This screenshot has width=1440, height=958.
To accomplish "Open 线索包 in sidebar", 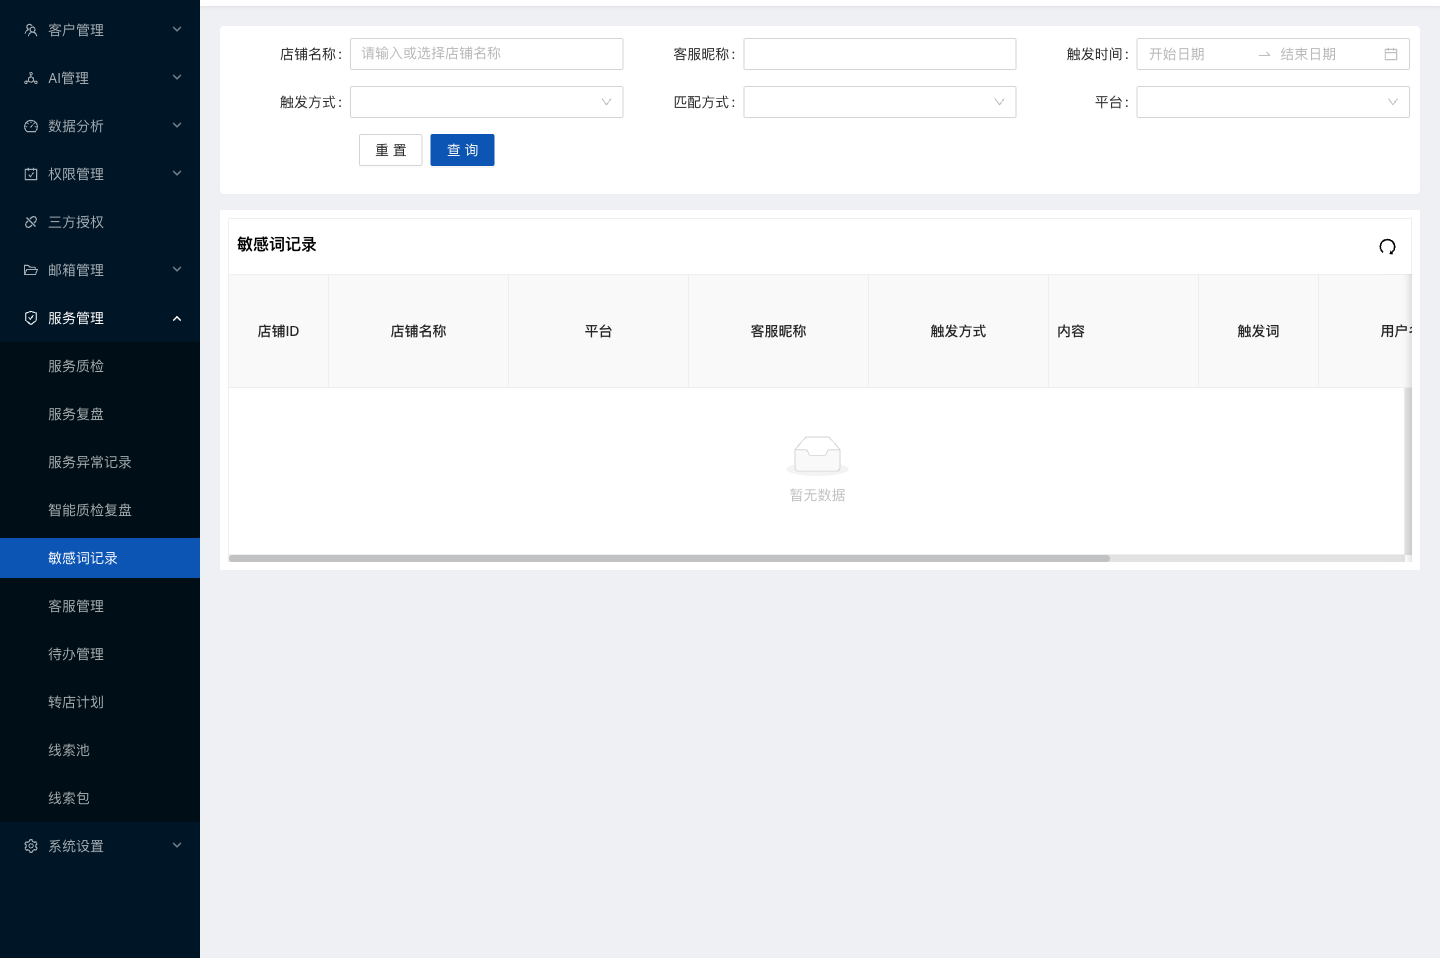I will [x=100, y=798].
